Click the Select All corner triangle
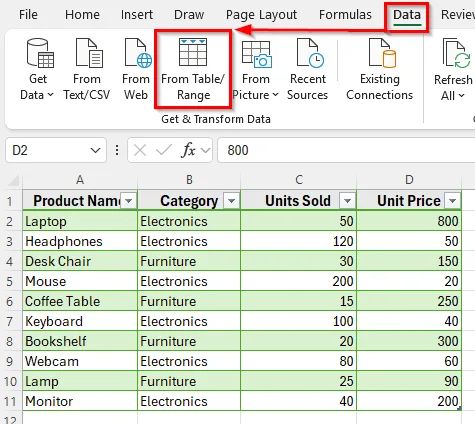475x424 pixels. pyautogui.click(x=13, y=180)
